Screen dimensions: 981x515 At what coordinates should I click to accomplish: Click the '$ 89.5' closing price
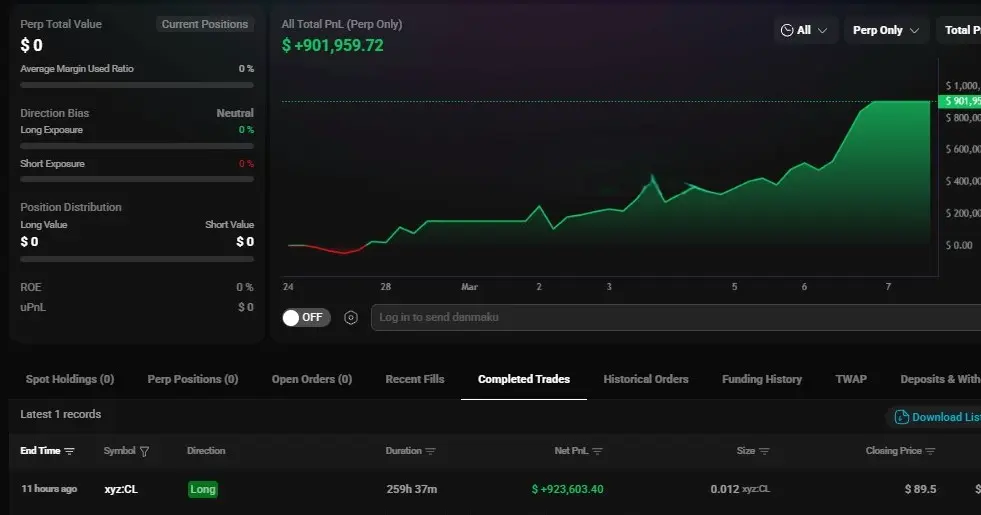pyautogui.click(x=920, y=489)
